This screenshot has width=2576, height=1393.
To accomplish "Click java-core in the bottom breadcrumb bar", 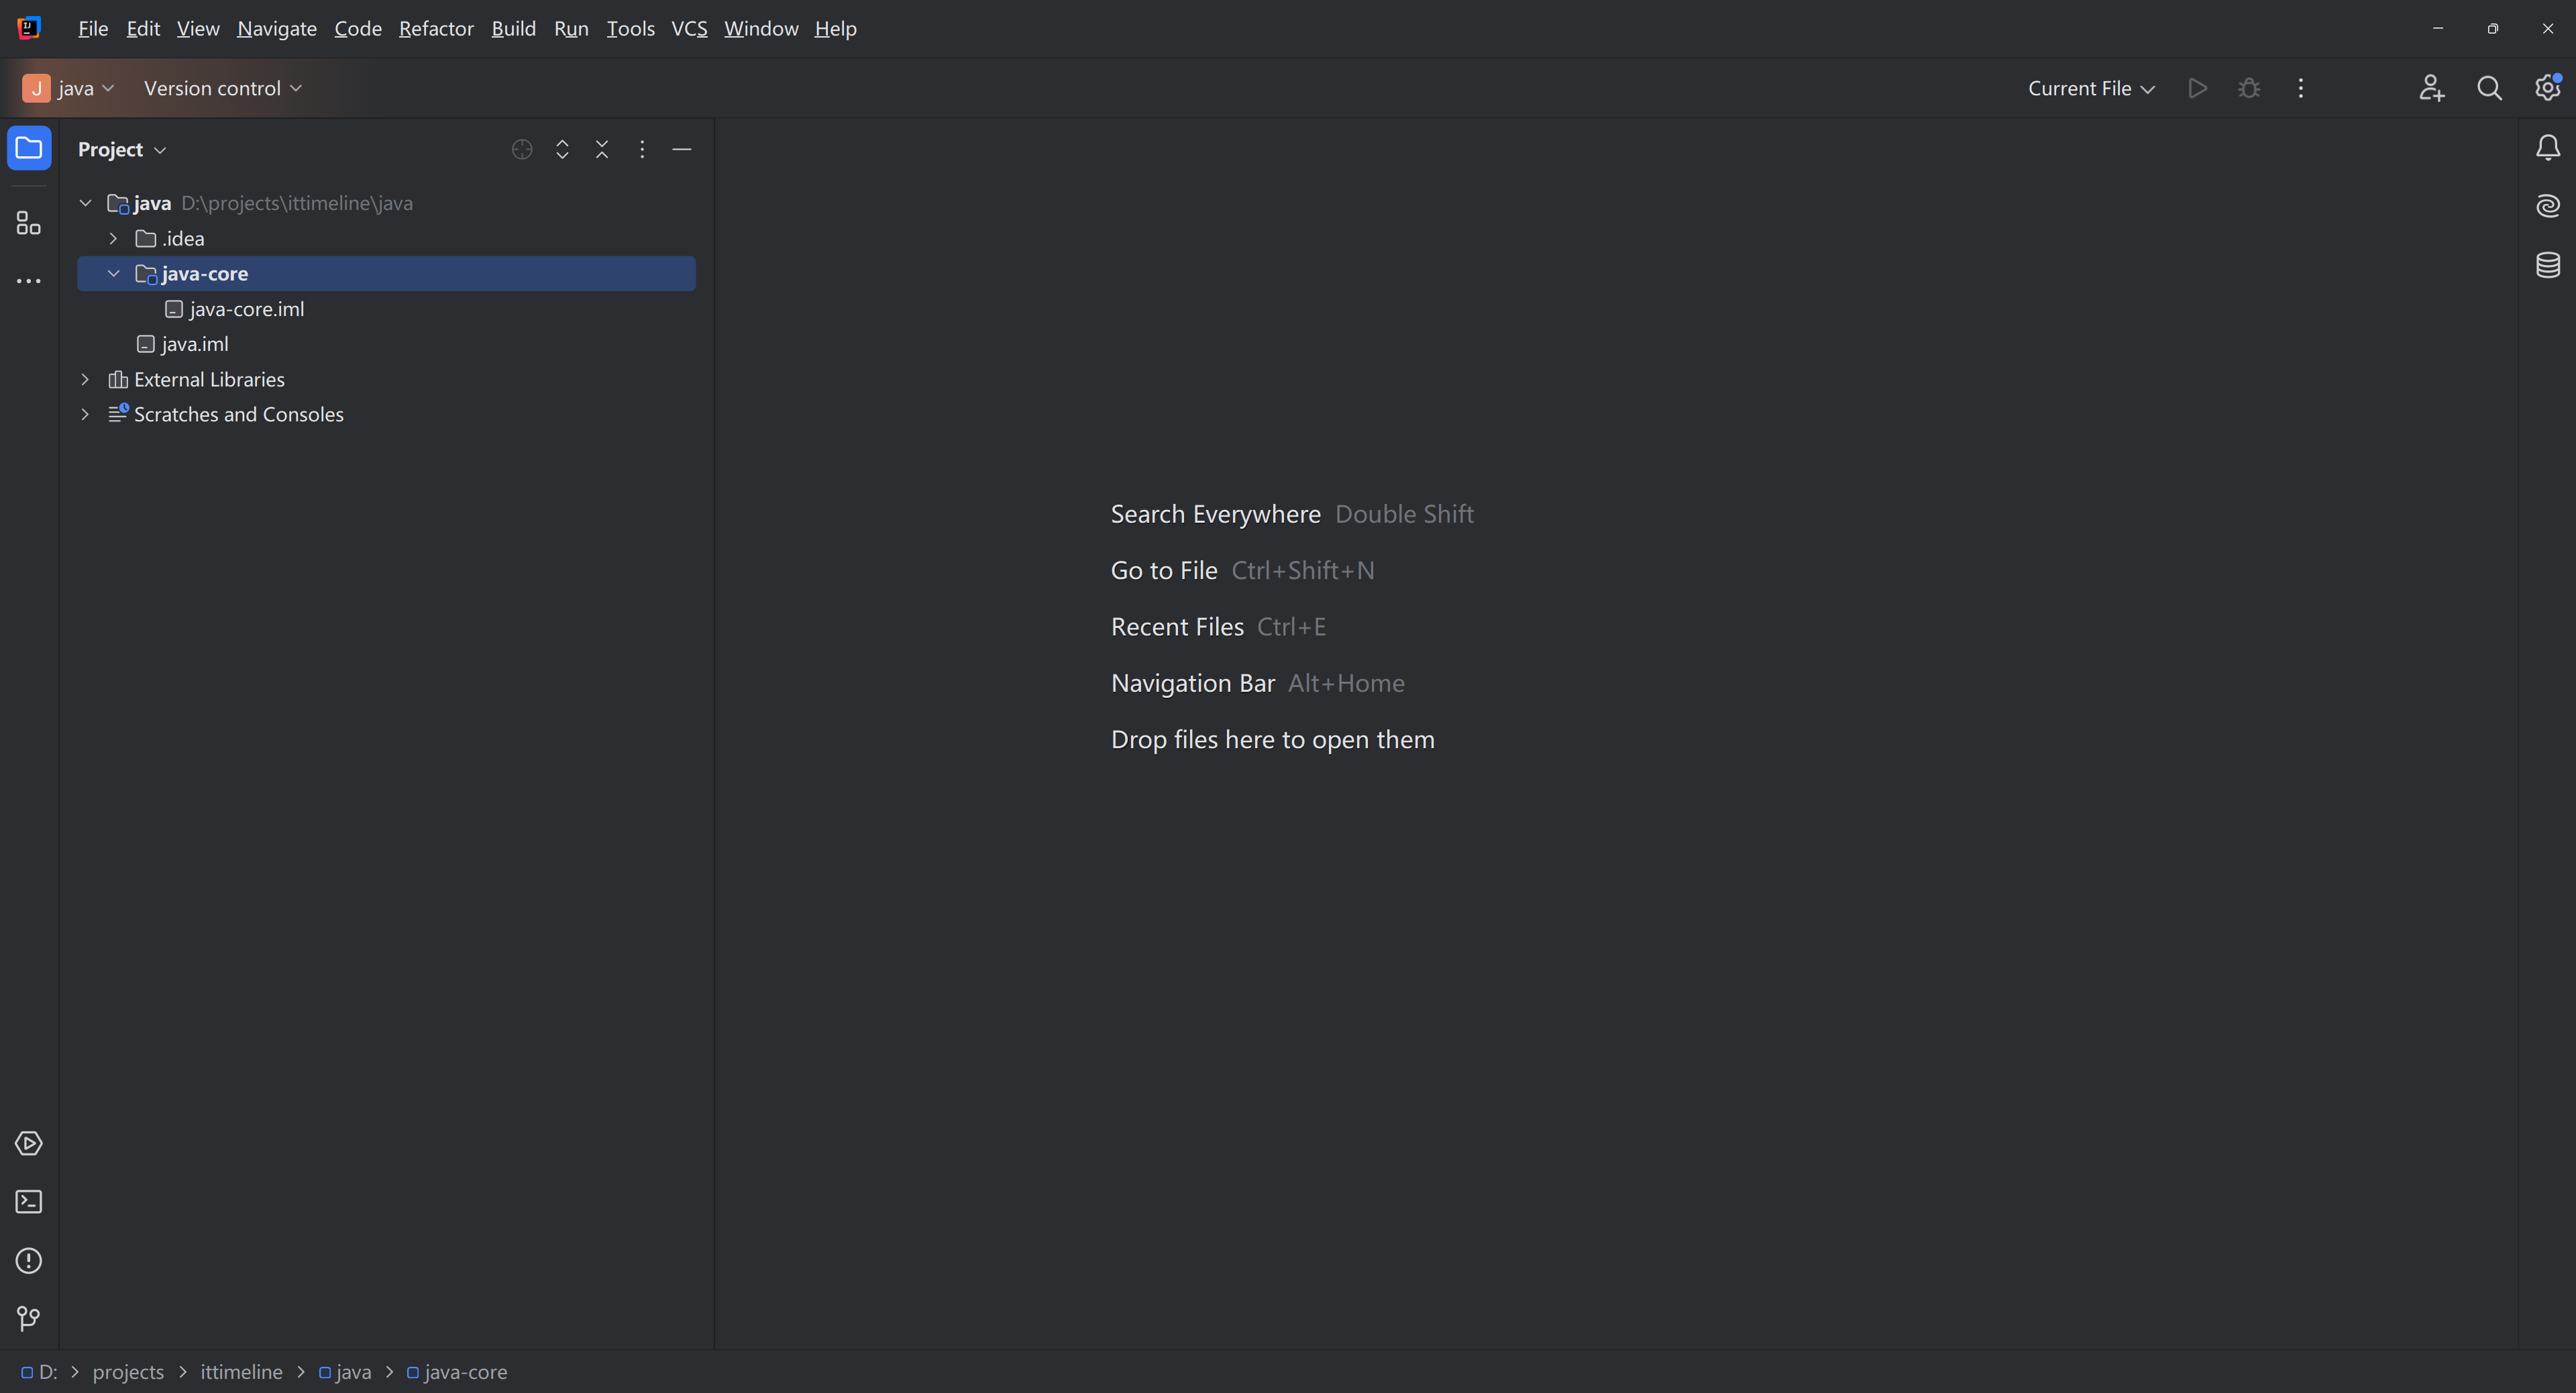I will tap(465, 1372).
